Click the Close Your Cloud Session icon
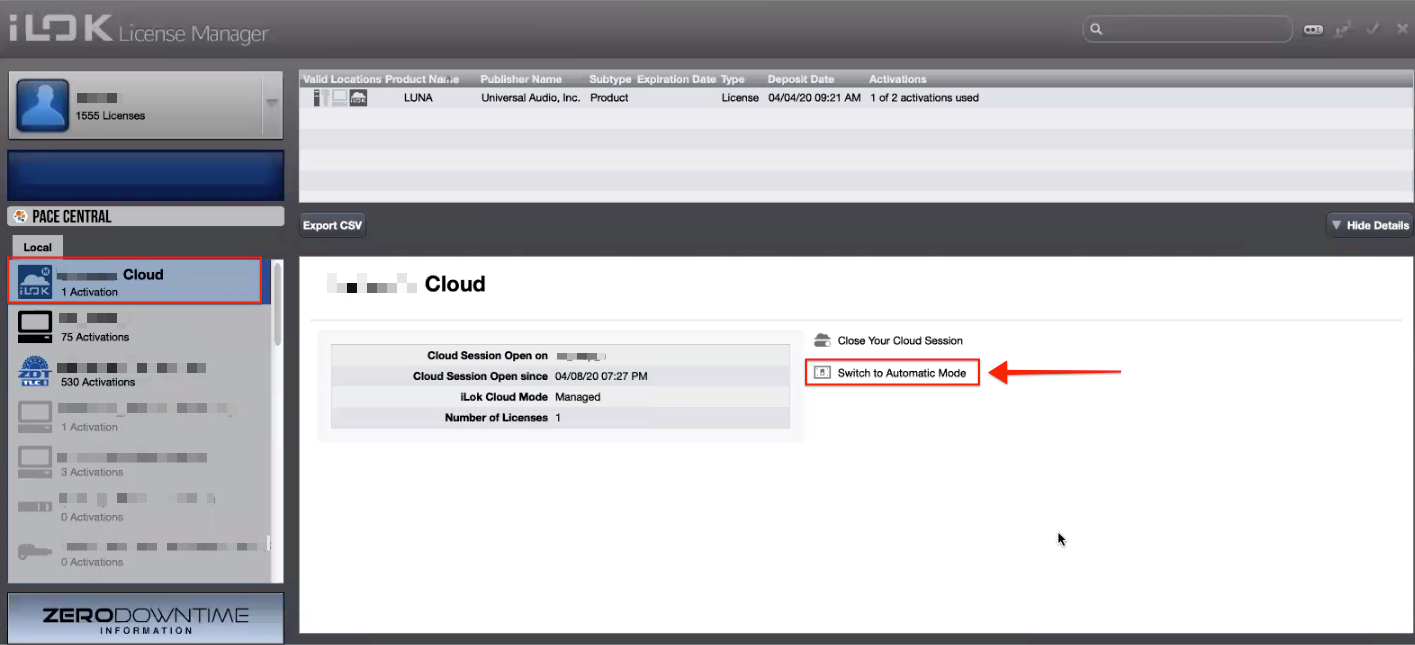 822,341
